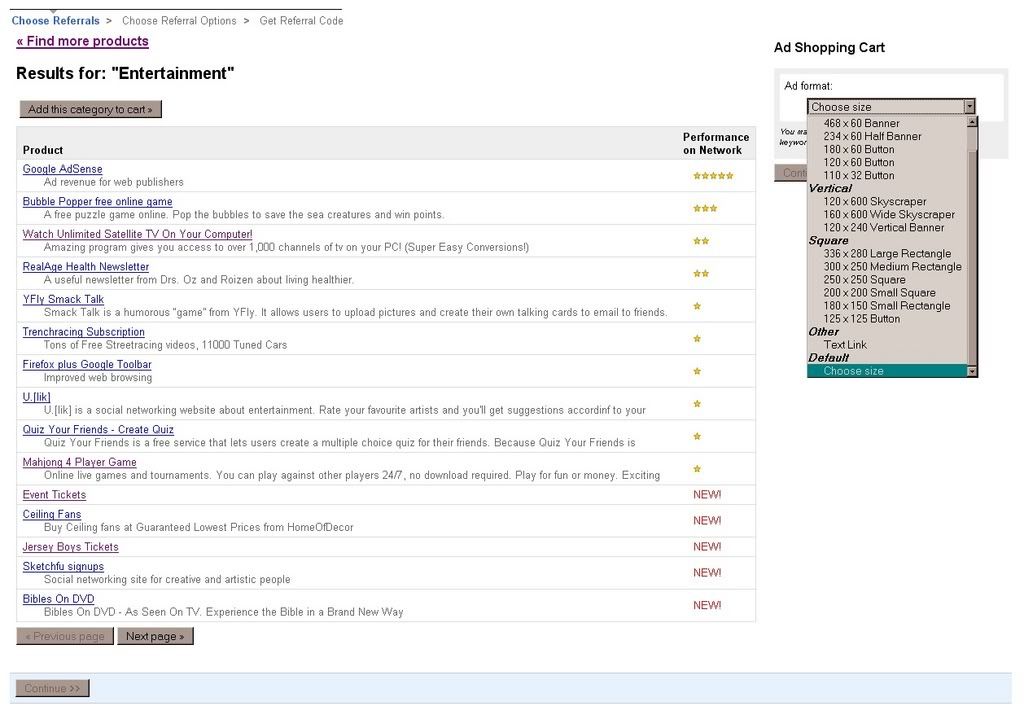Click five-star rating for Google AdSense
Screen dimensions: 1024x715
pyautogui.click(x=713, y=176)
